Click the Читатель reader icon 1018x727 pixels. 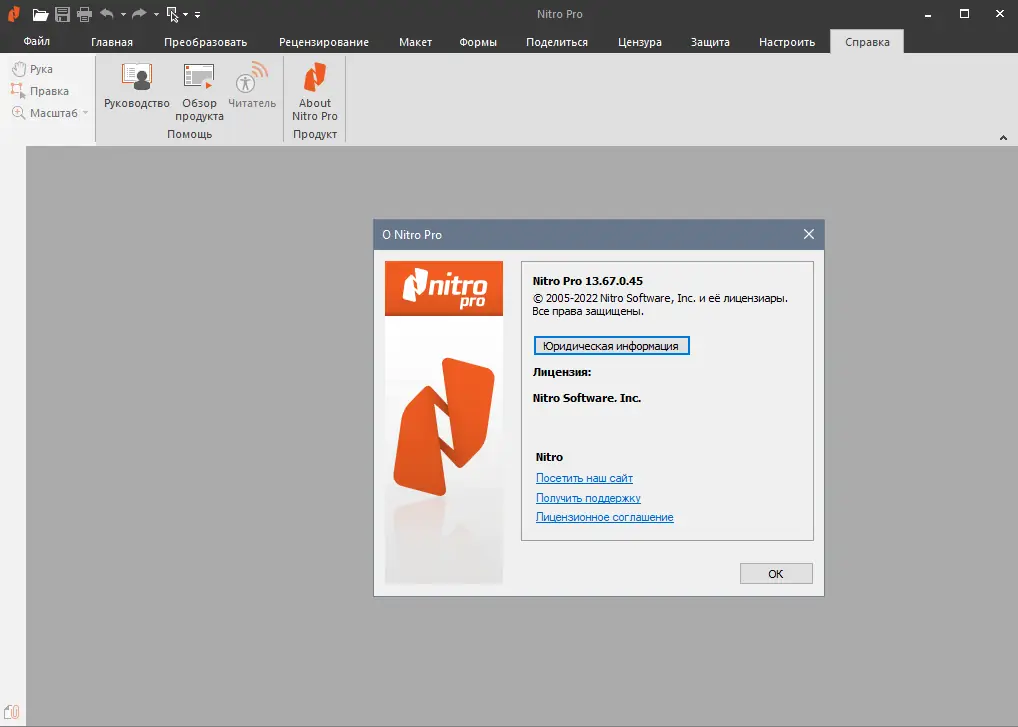tap(252, 86)
